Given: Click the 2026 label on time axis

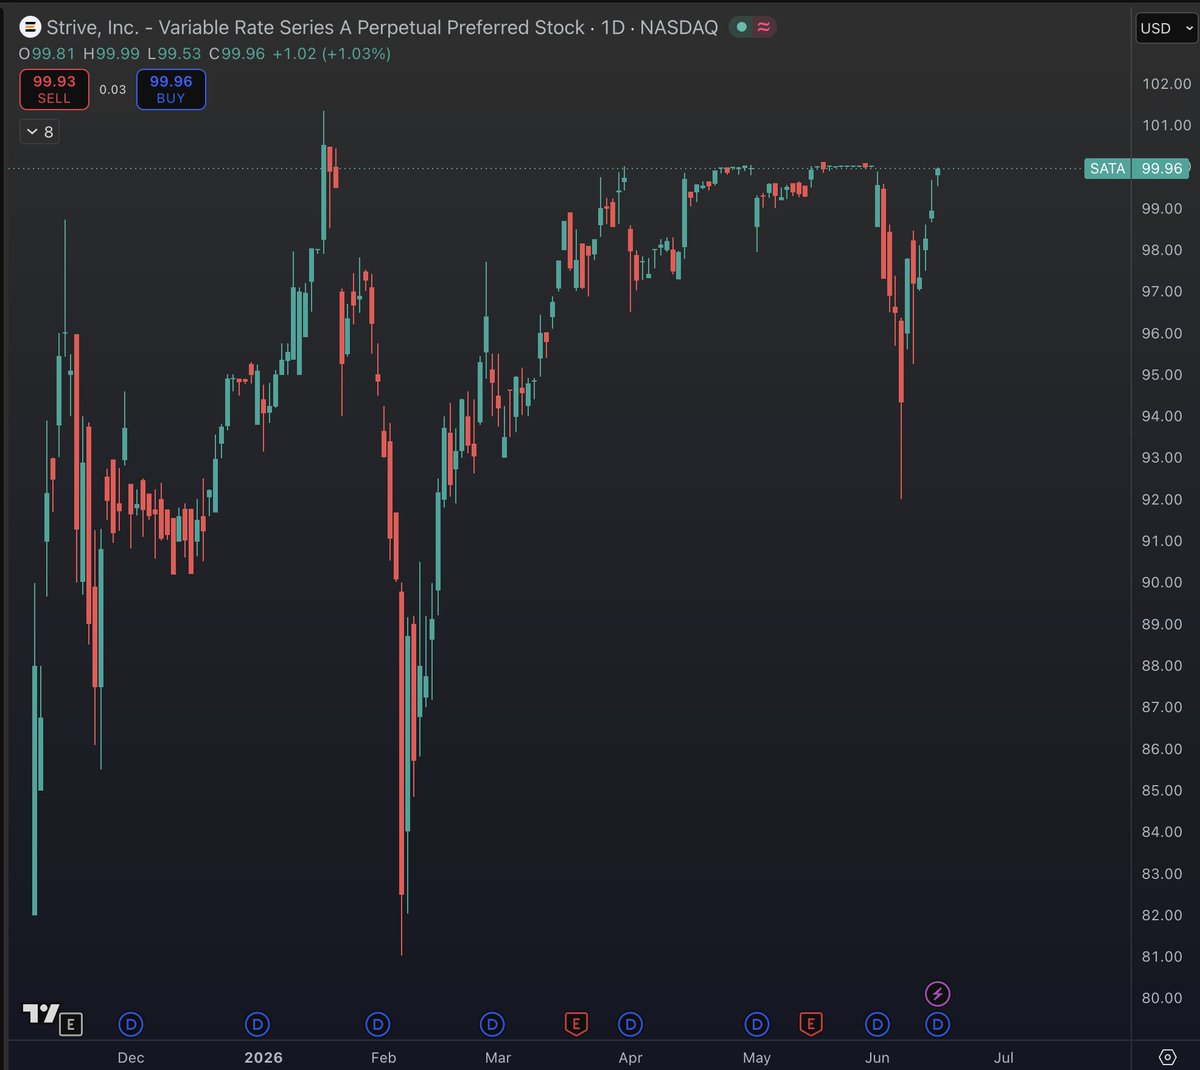Looking at the screenshot, I should 263,1058.
